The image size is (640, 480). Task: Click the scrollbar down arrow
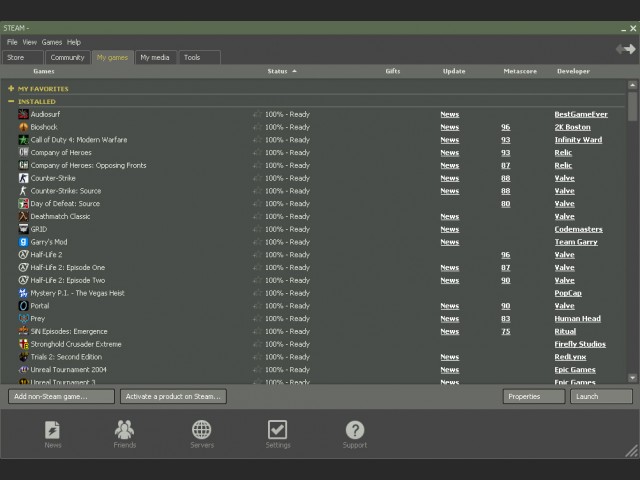pos(632,378)
